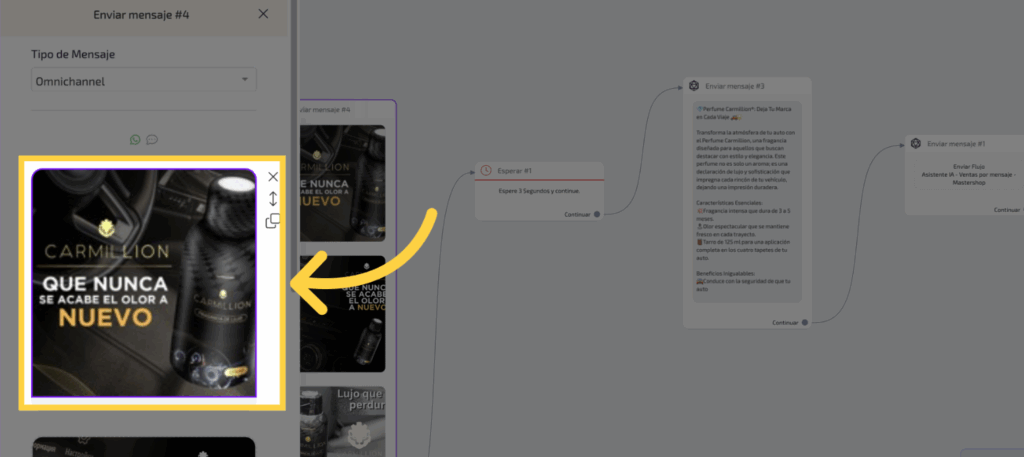The width and height of the screenshot is (1024, 457).
Task: Open the Enviar mensaje #3 node header
Action: pos(734,87)
